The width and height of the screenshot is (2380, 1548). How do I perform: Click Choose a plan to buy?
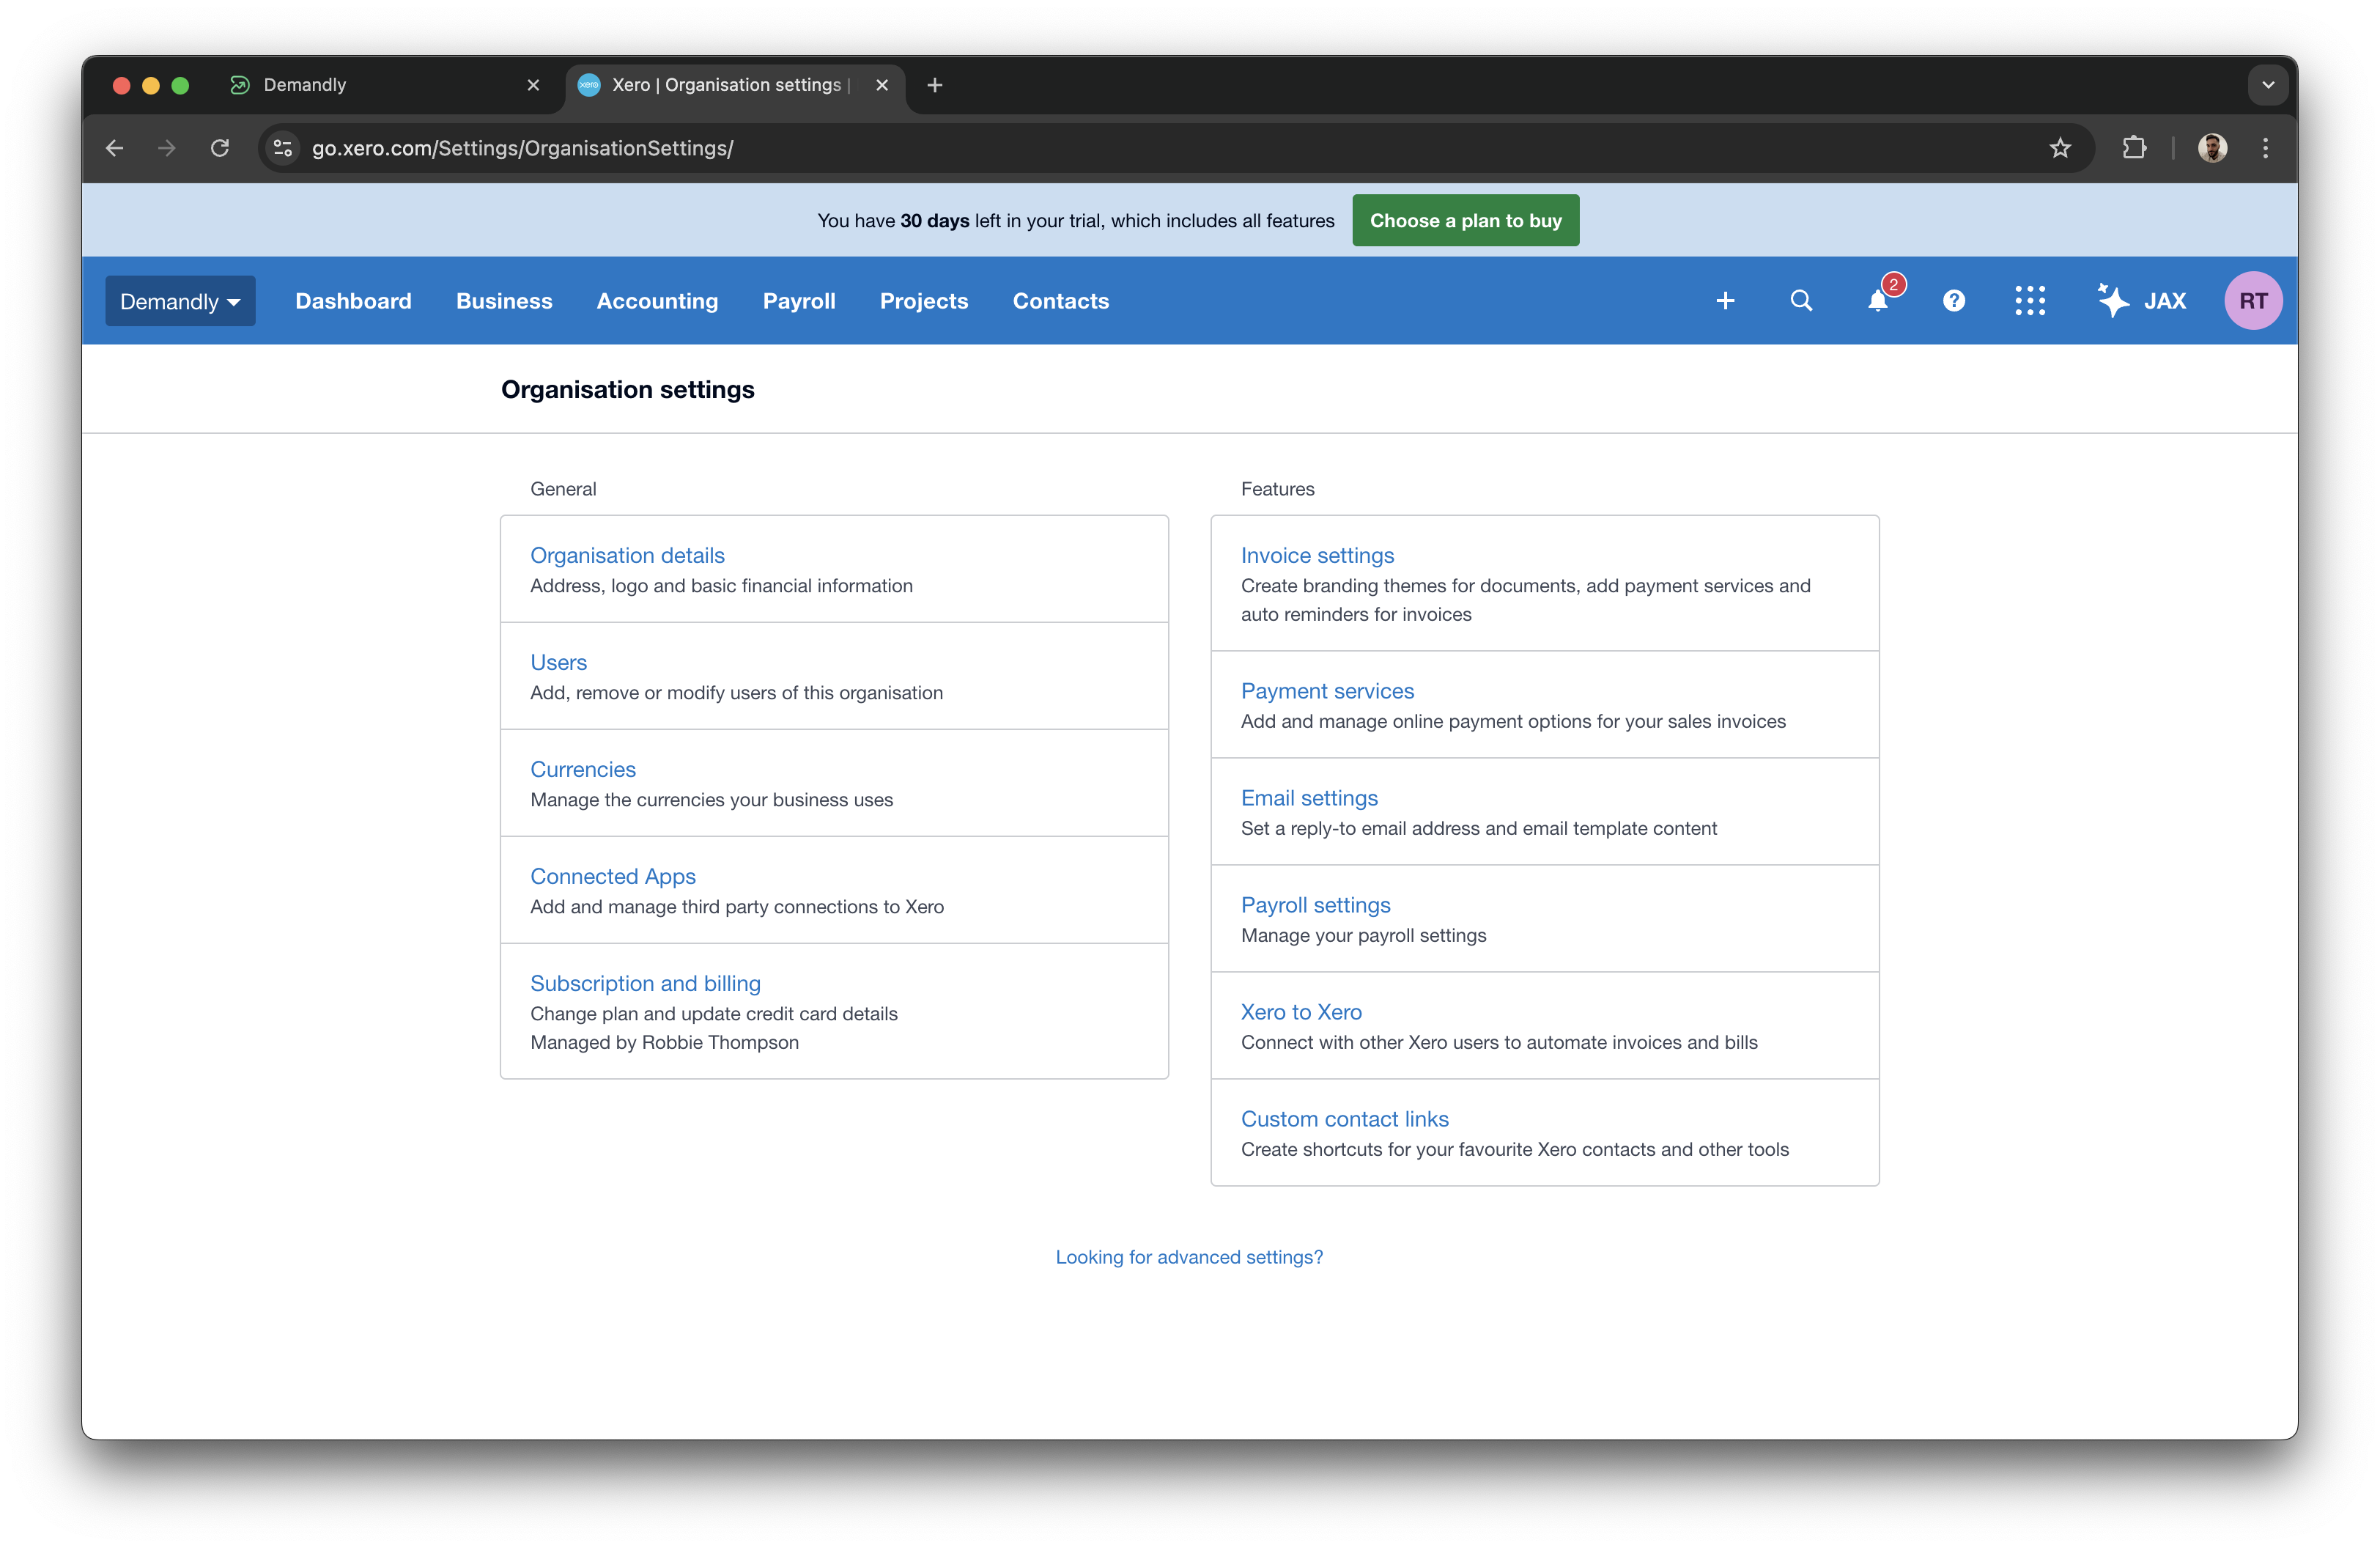(1465, 220)
